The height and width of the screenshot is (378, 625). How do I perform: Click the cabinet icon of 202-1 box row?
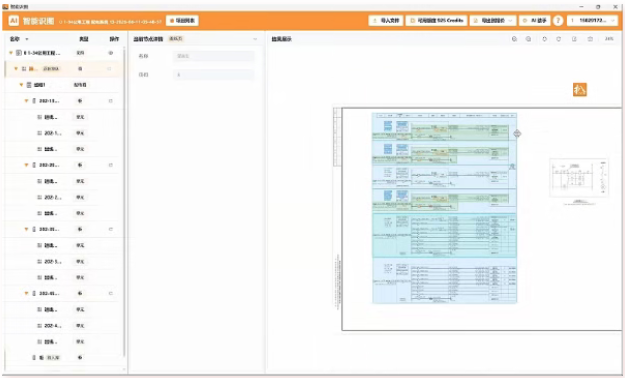point(34,101)
